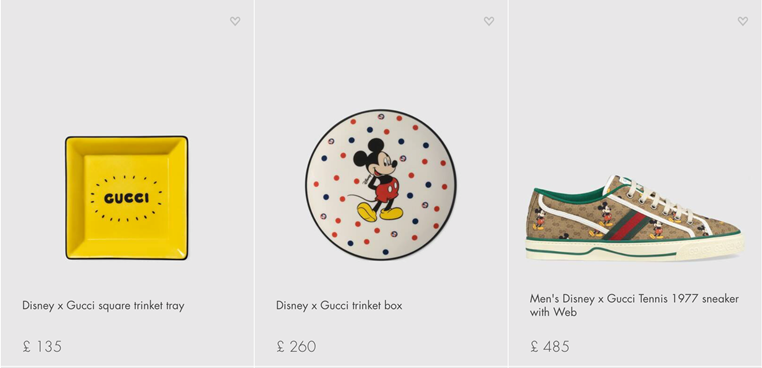762x368 pixels.
Task: Click Mickey's yellow shoes on the trinket box
Action: tap(380, 212)
